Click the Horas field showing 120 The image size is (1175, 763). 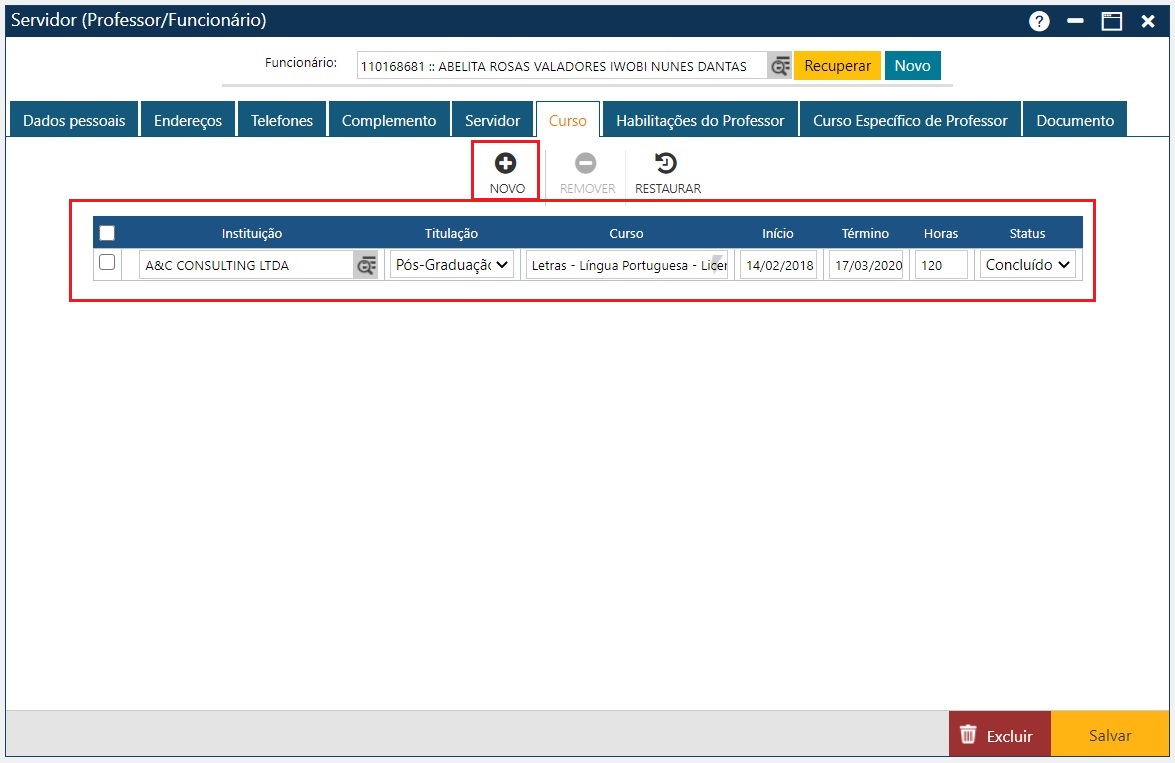(x=940, y=265)
